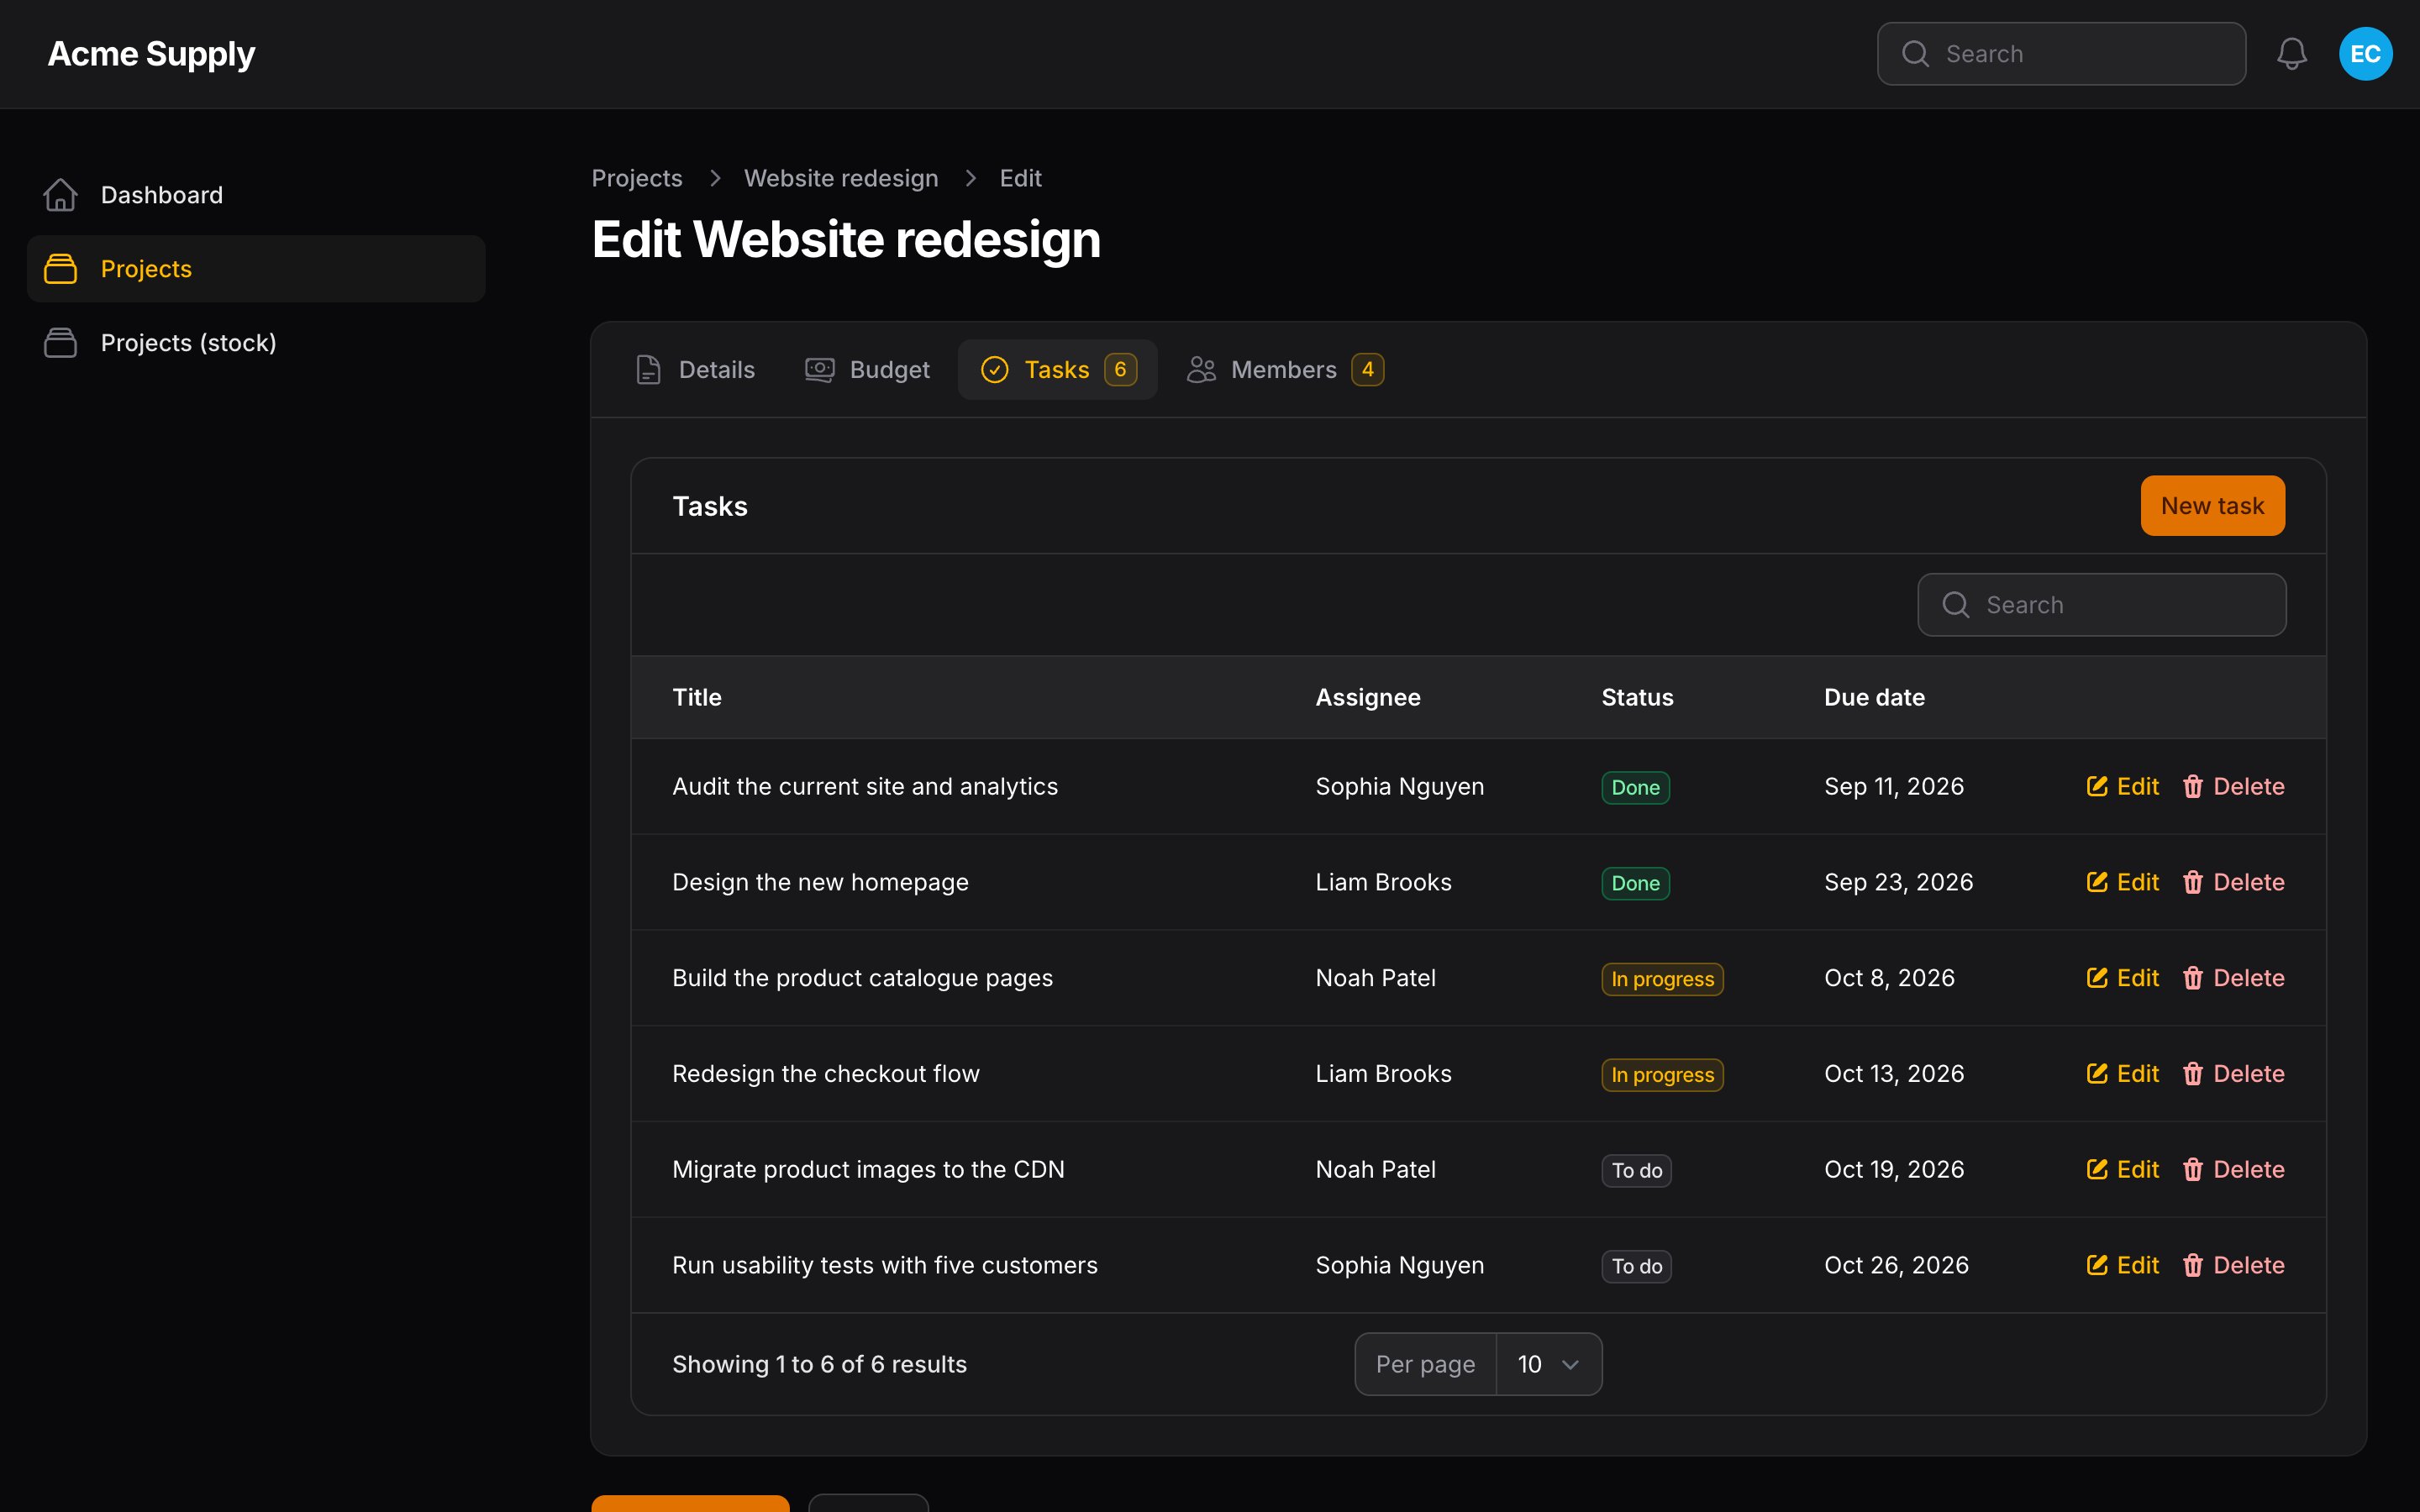Viewport: 2420px width, 1512px height.
Task: Click the Status column header
Action: click(1637, 697)
